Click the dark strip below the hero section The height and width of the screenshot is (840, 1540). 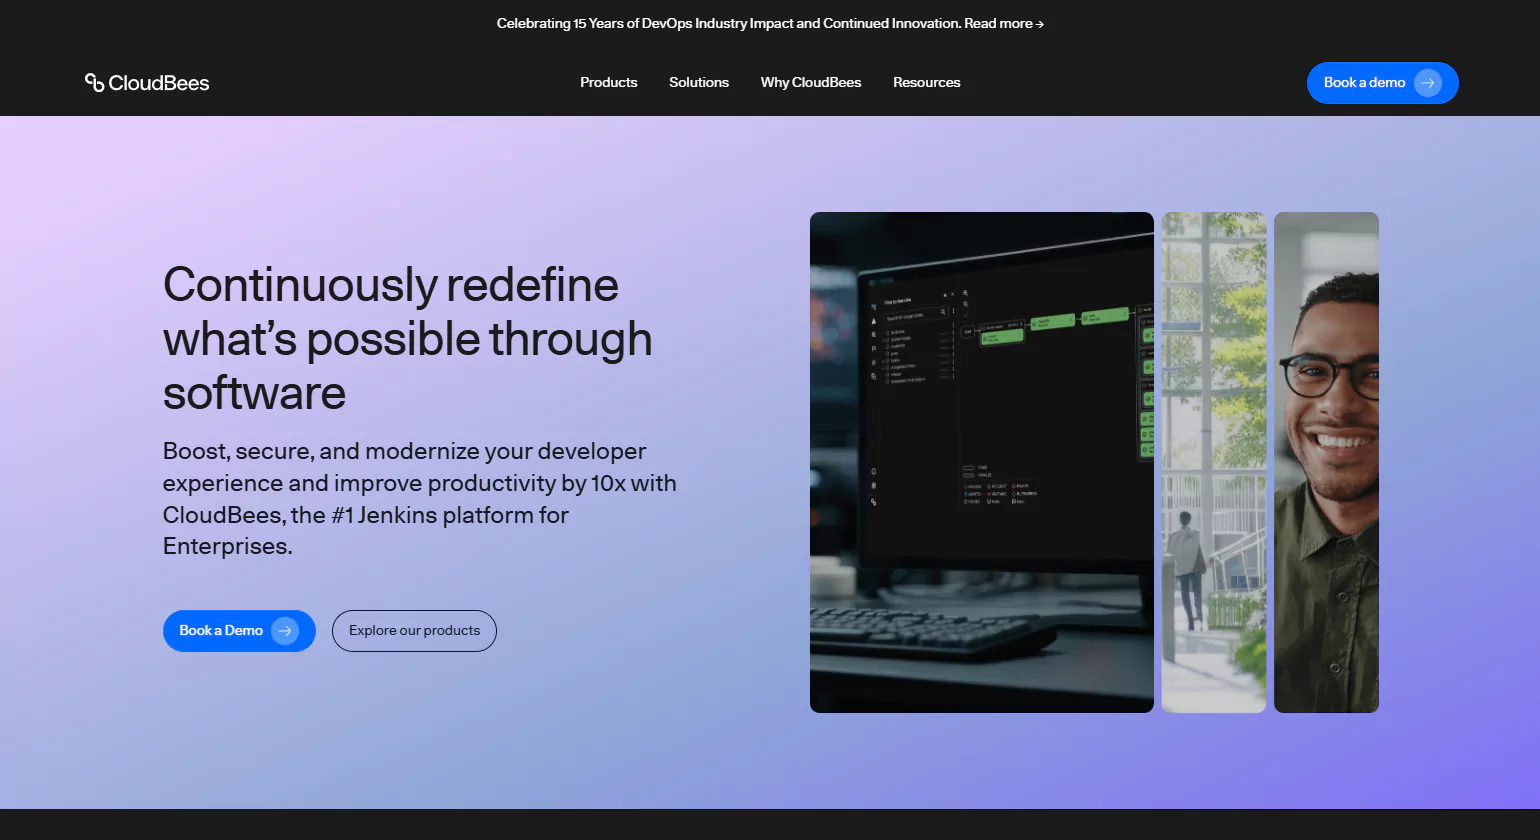point(770,825)
